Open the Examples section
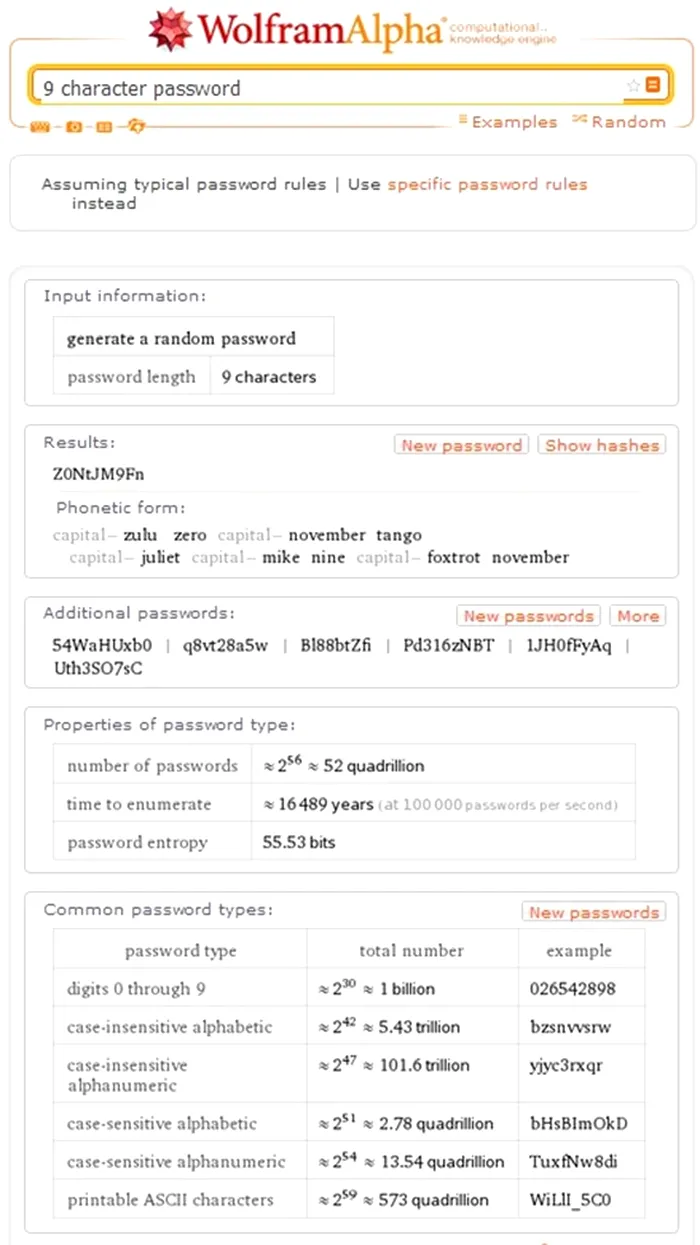 point(514,121)
